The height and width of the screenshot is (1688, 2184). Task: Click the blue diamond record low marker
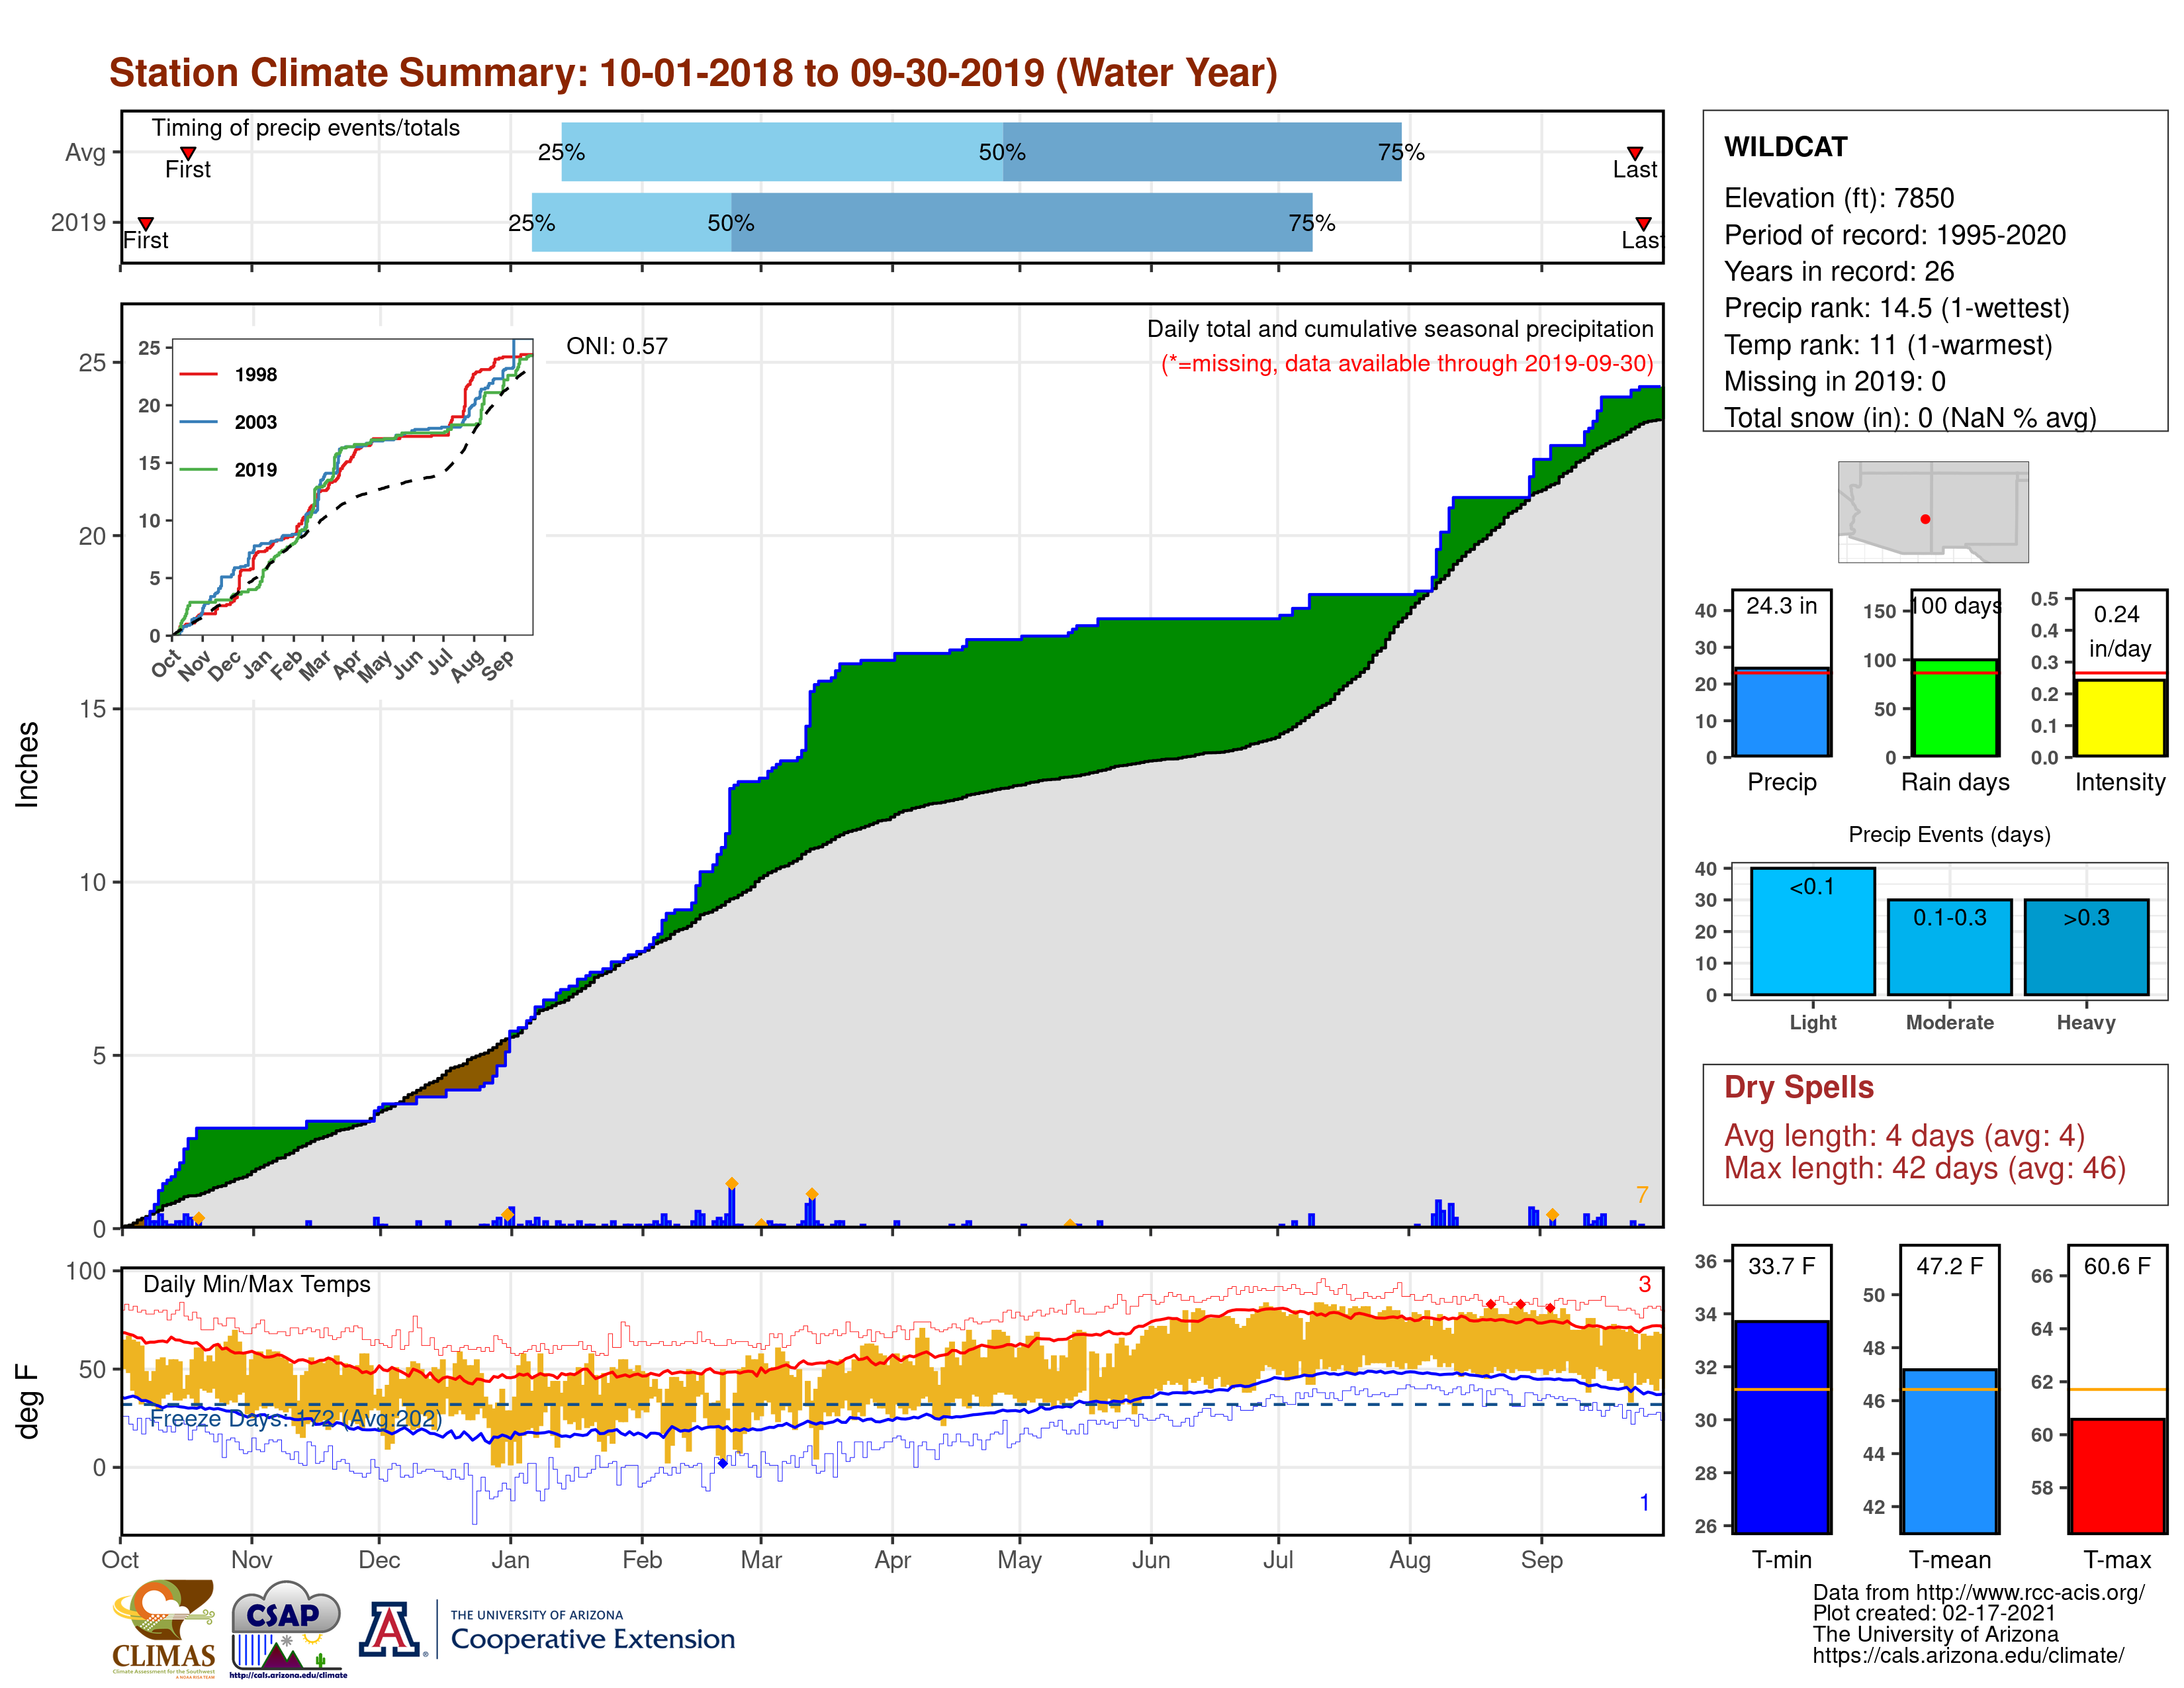coord(723,1463)
